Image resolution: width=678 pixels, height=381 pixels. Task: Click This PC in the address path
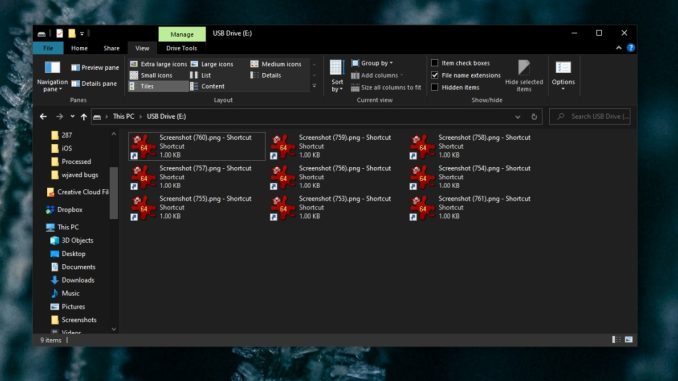[123, 116]
